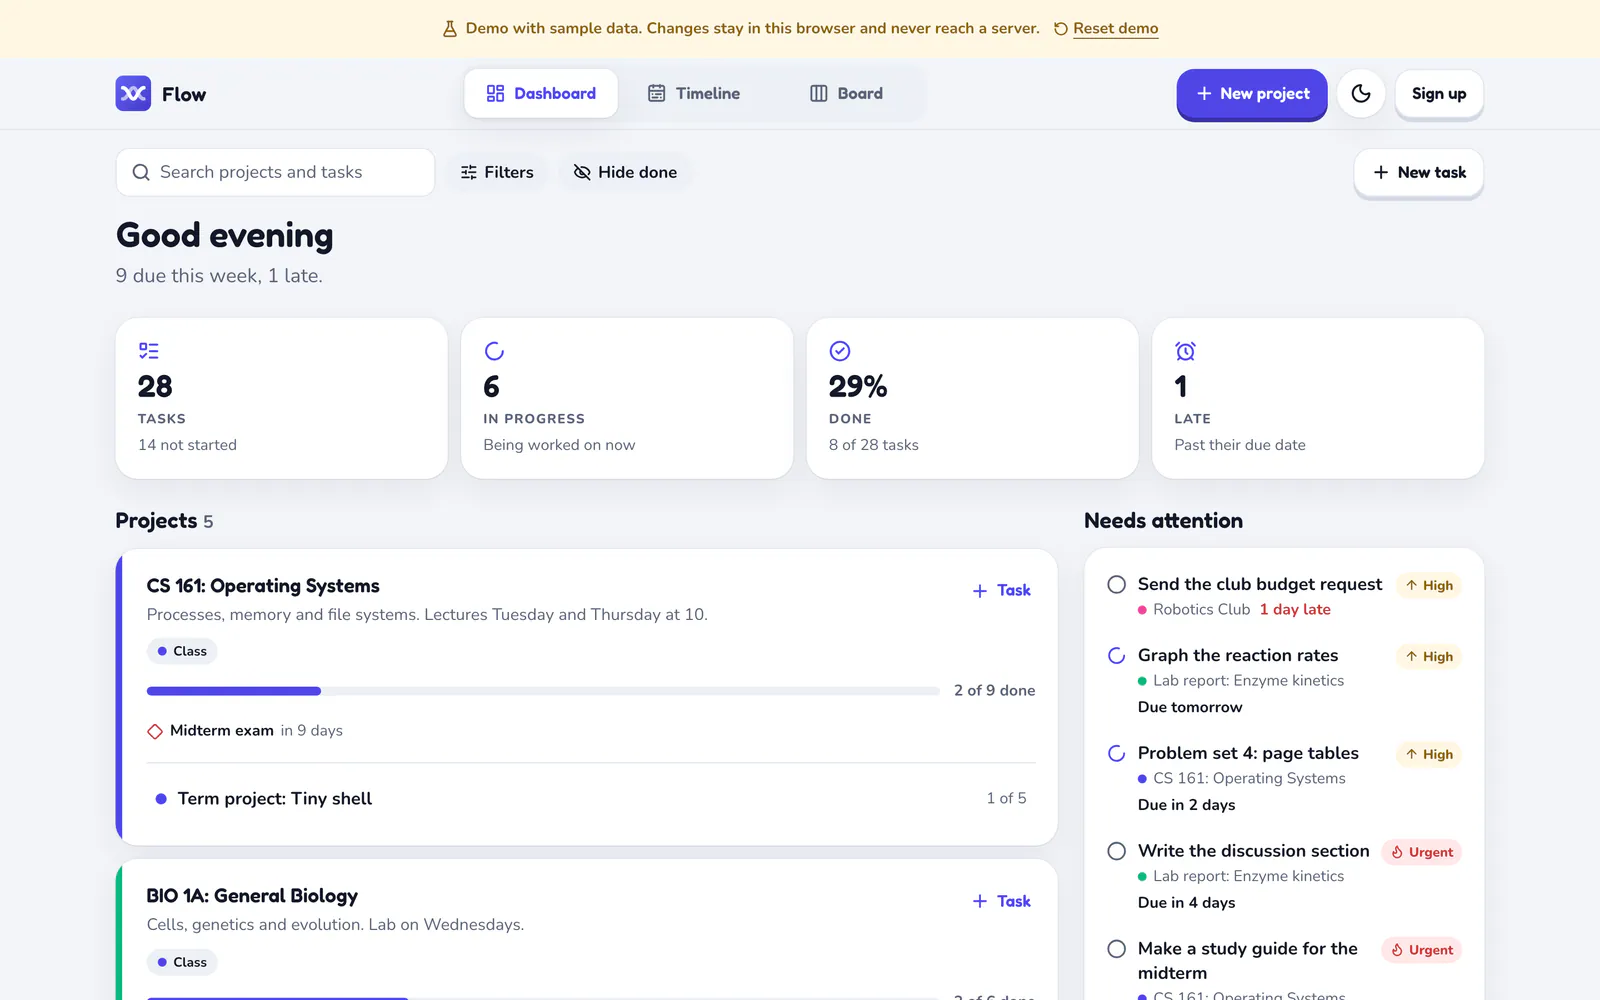Viewport: 1600px width, 1000px height.
Task: Click 'Lab report: Enzyme kinetics' under Write the discussion
Action: coord(1248,876)
